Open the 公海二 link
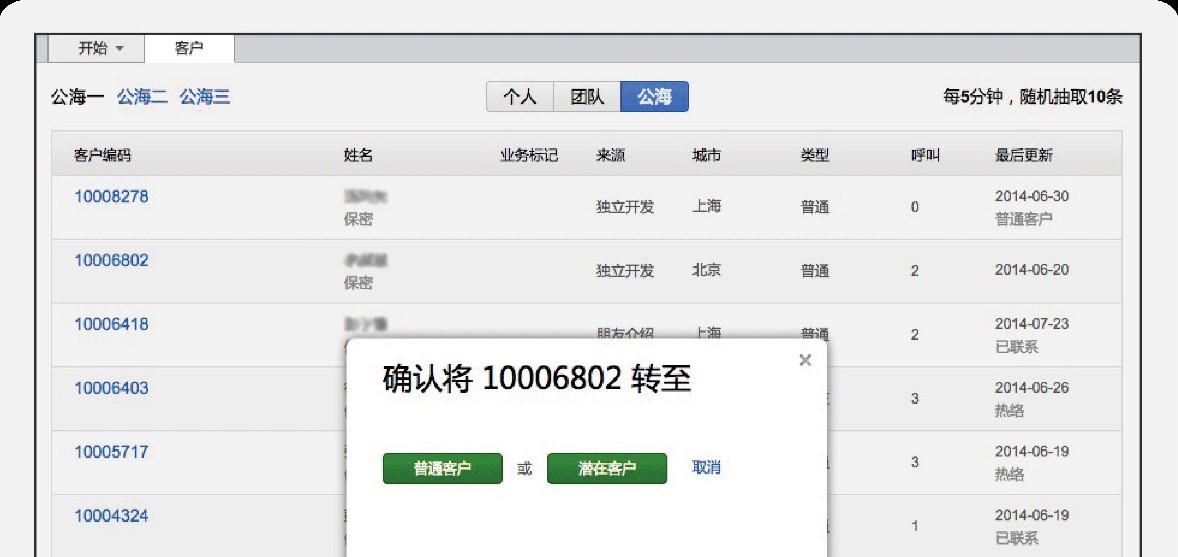This screenshot has width=1178, height=557. point(142,97)
